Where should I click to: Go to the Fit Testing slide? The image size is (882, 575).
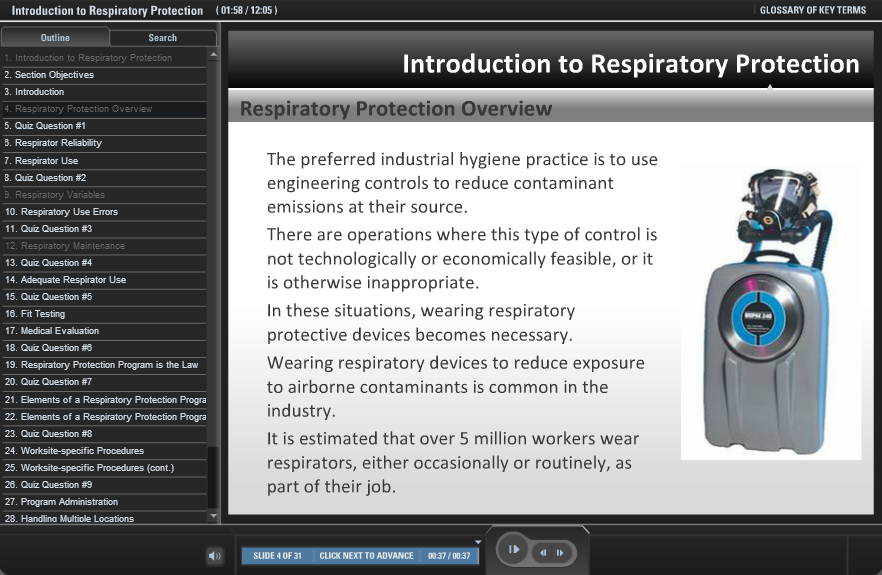tap(39, 314)
